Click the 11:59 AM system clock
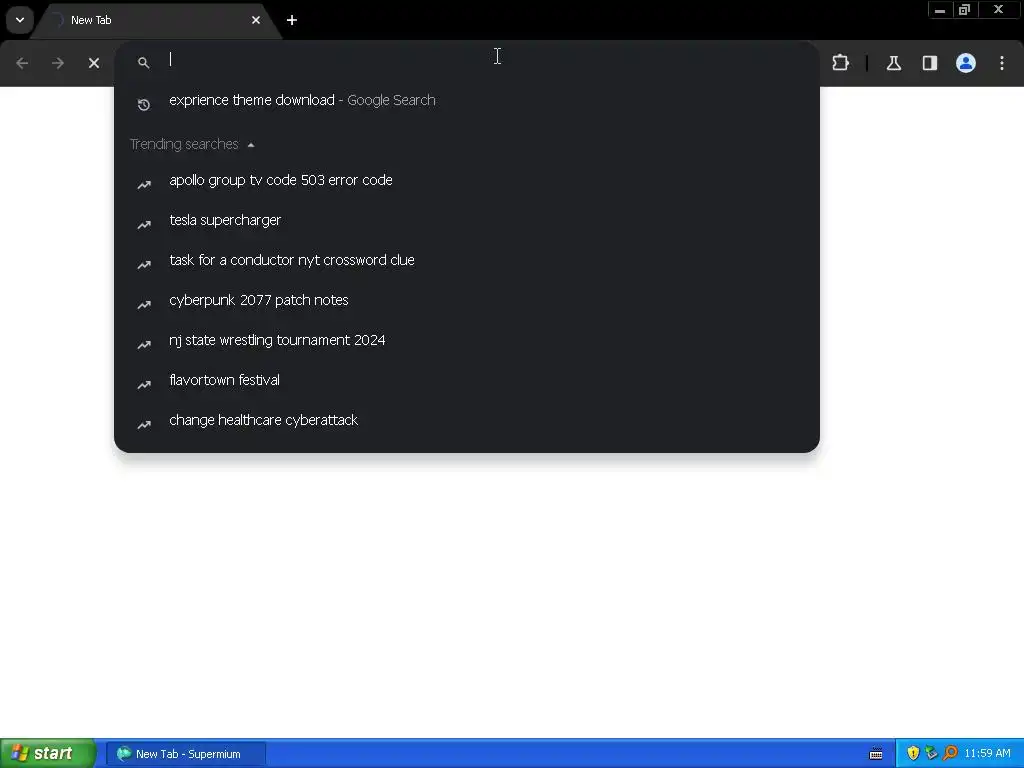 [987, 754]
